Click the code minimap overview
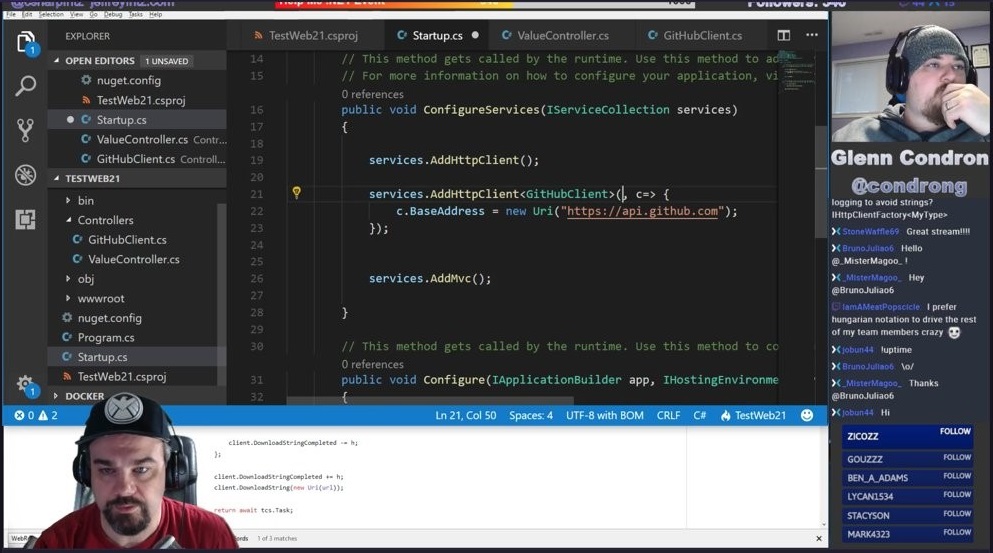 tap(797, 73)
